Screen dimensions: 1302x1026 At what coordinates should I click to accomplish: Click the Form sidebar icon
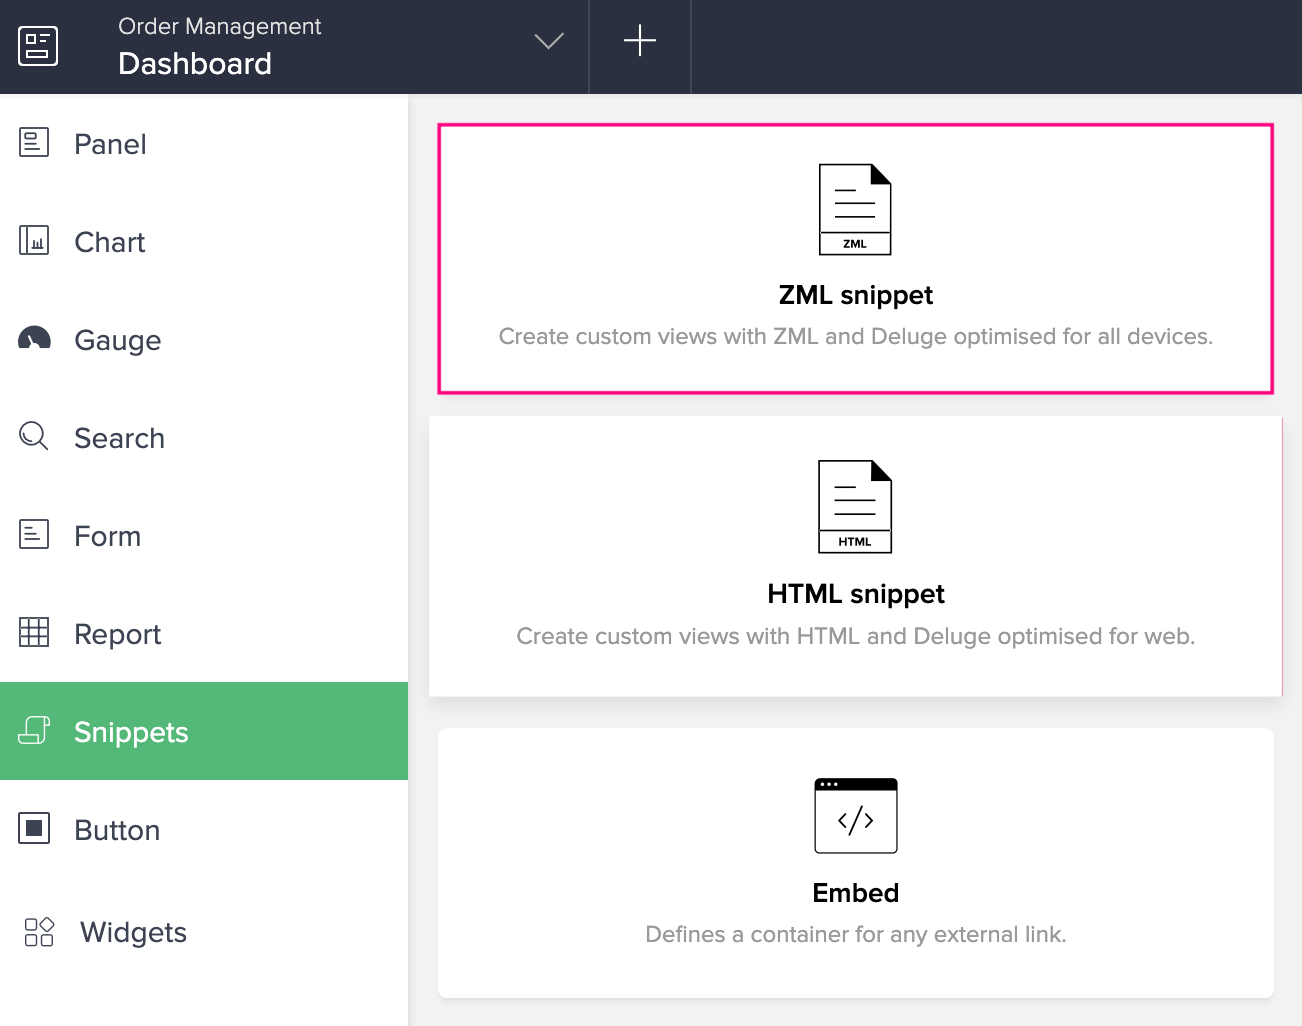[x=34, y=534]
